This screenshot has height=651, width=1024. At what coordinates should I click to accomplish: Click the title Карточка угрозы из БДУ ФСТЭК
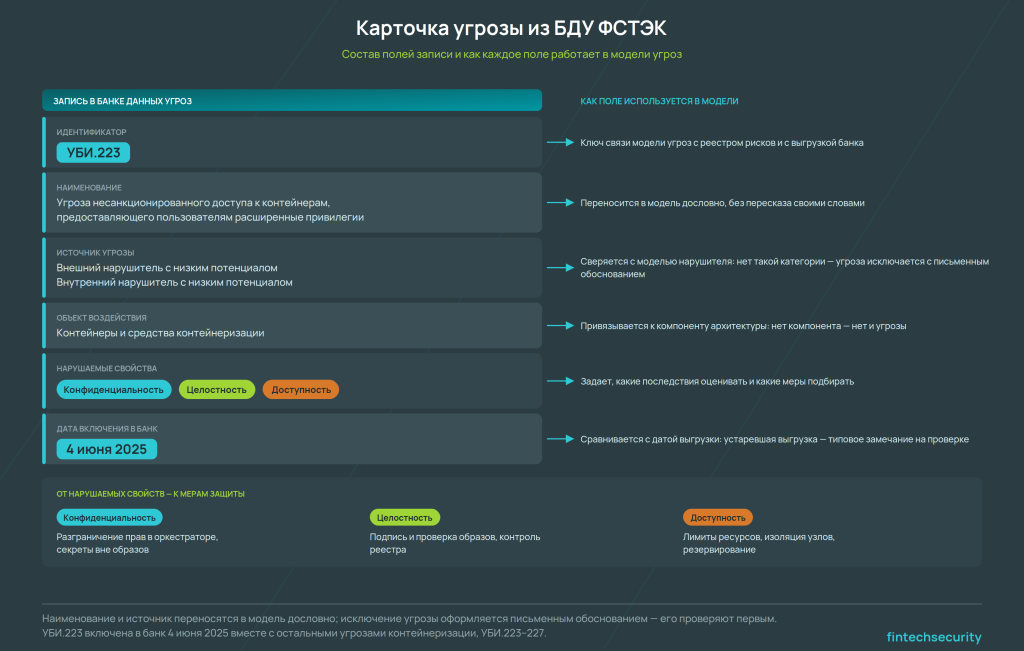point(511,28)
